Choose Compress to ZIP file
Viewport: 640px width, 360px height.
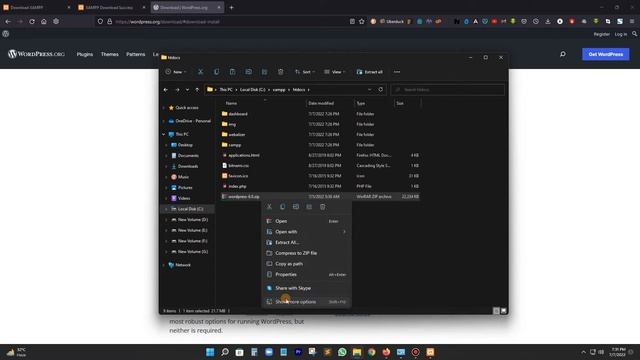[x=306, y=253]
